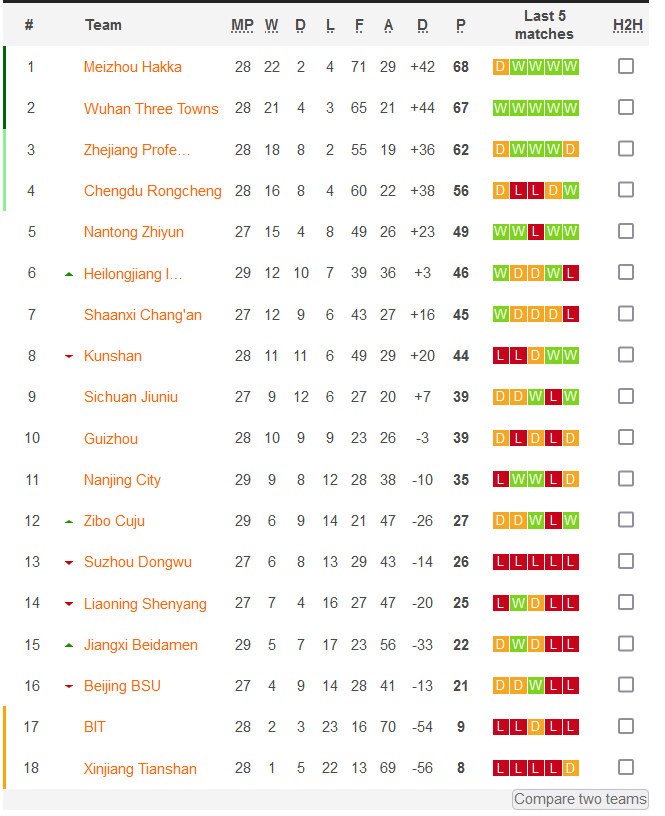
Task: Sort teams by the MP column header
Action: point(242,25)
